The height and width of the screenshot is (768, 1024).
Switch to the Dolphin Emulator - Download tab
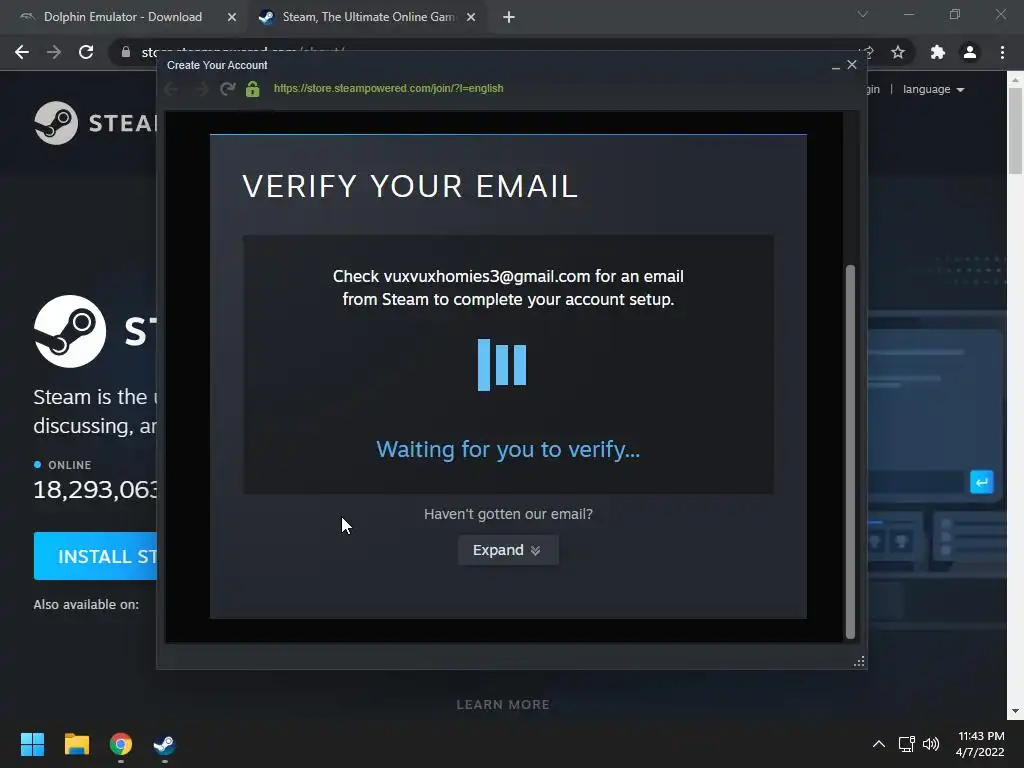coord(123,17)
